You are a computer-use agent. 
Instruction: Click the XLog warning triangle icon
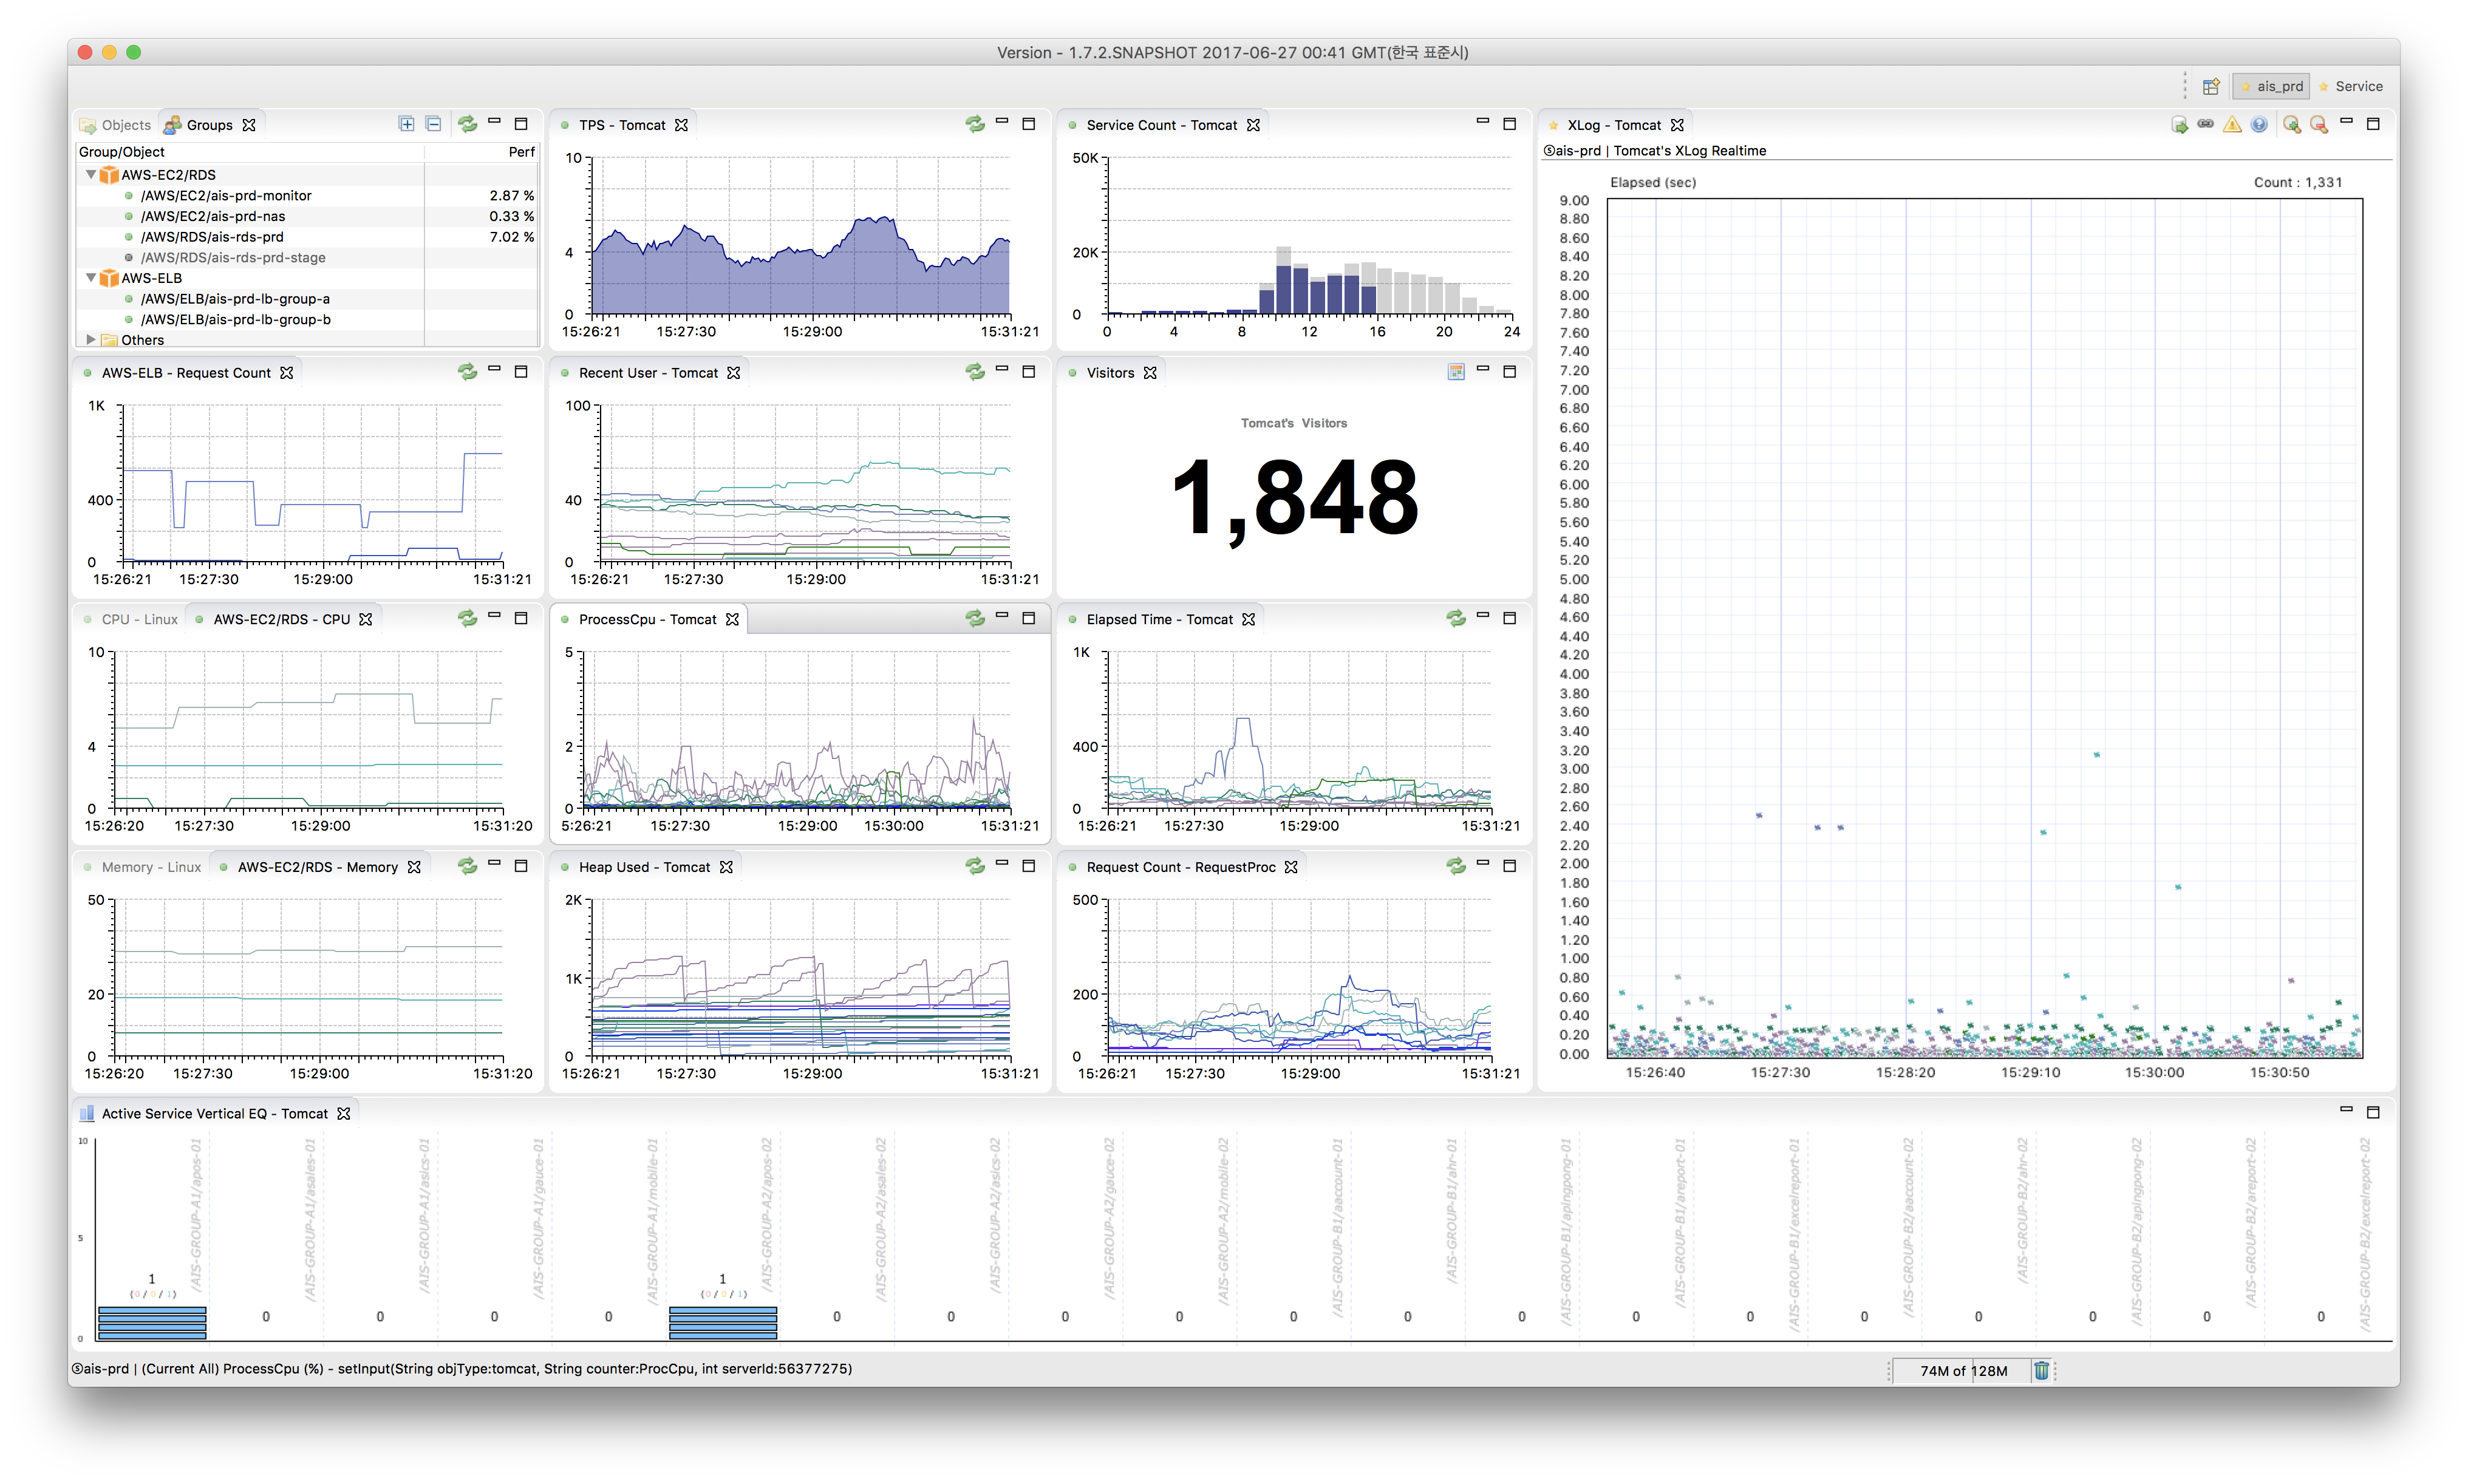click(2232, 125)
